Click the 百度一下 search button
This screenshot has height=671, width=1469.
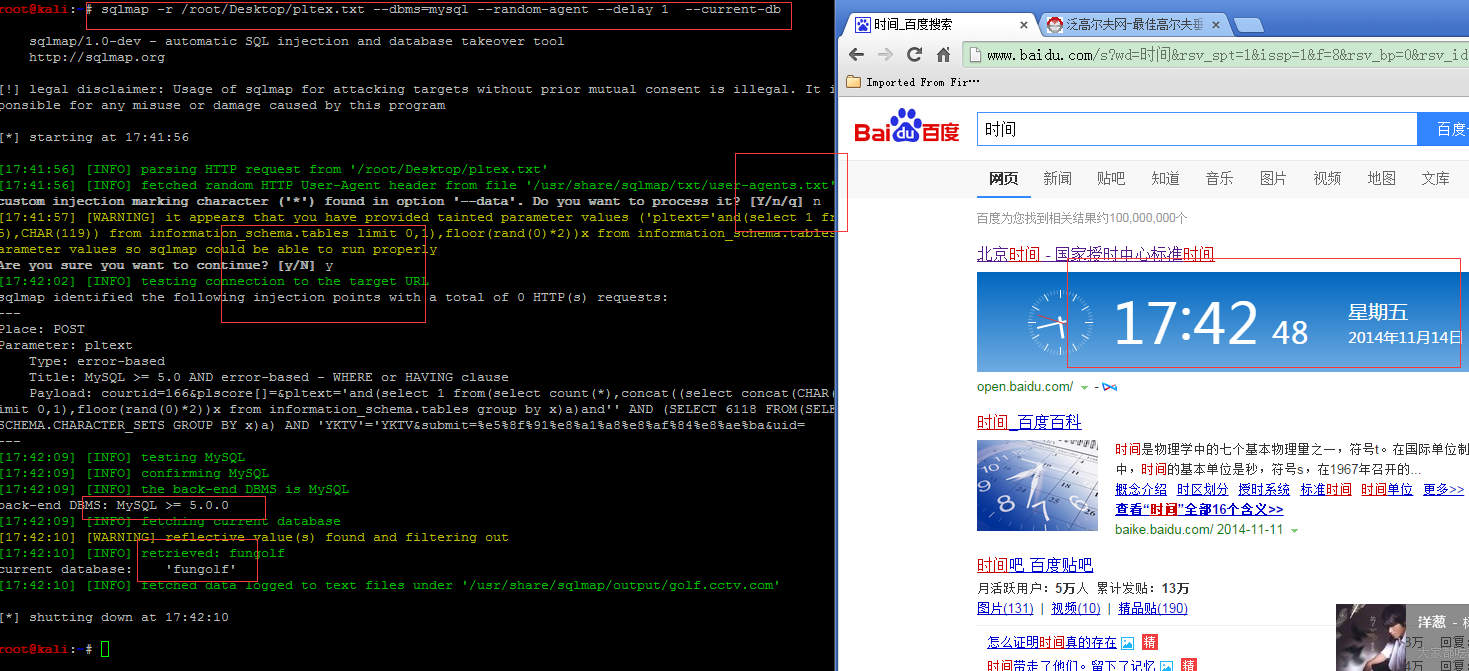[x=1443, y=129]
